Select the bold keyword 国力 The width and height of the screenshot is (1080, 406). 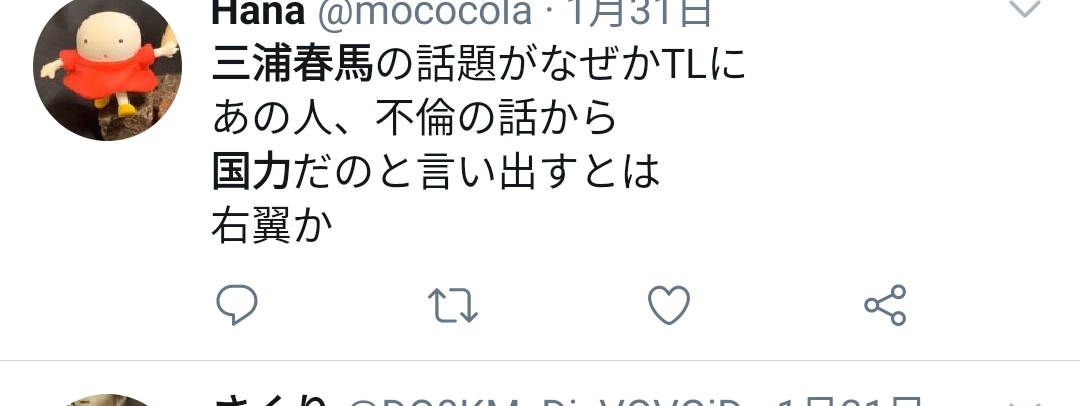pyautogui.click(x=252, y=172)
